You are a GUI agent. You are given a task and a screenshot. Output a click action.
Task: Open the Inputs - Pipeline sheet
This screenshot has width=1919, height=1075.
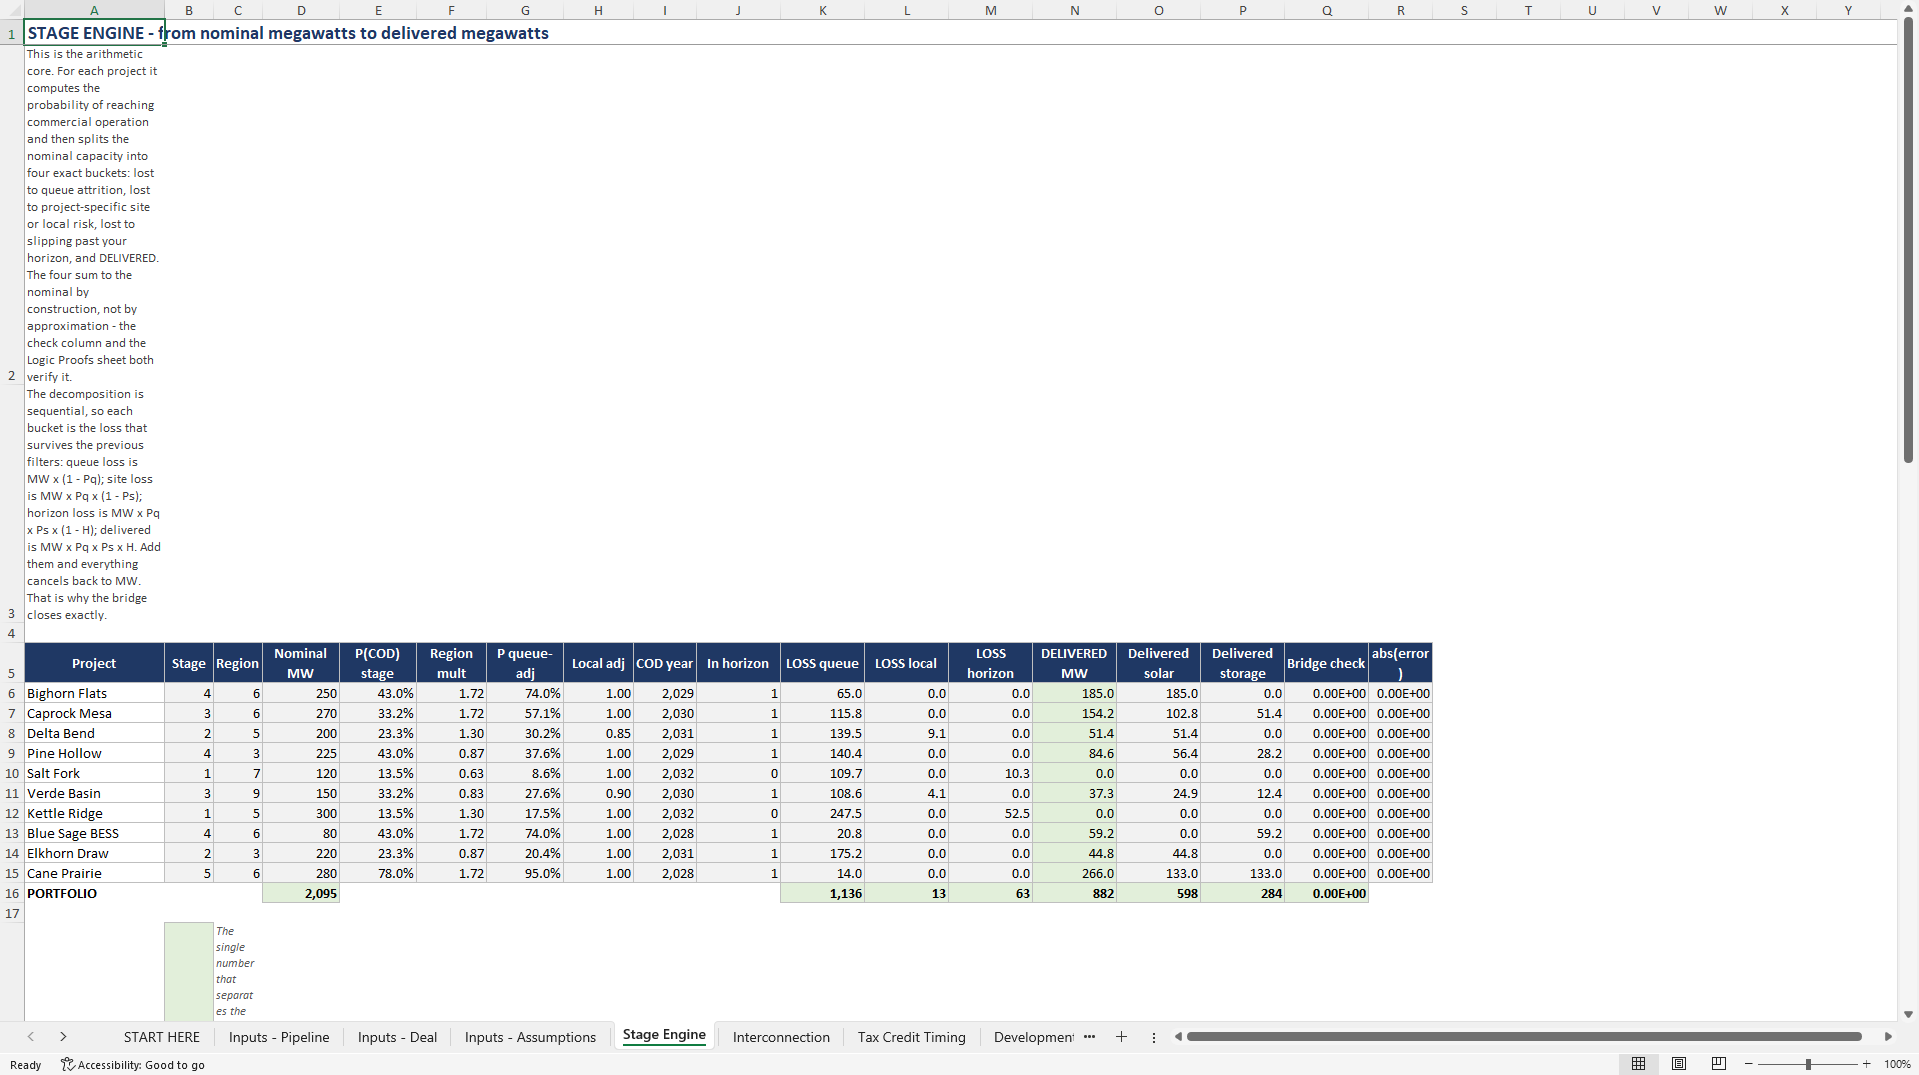(279, 1037)
